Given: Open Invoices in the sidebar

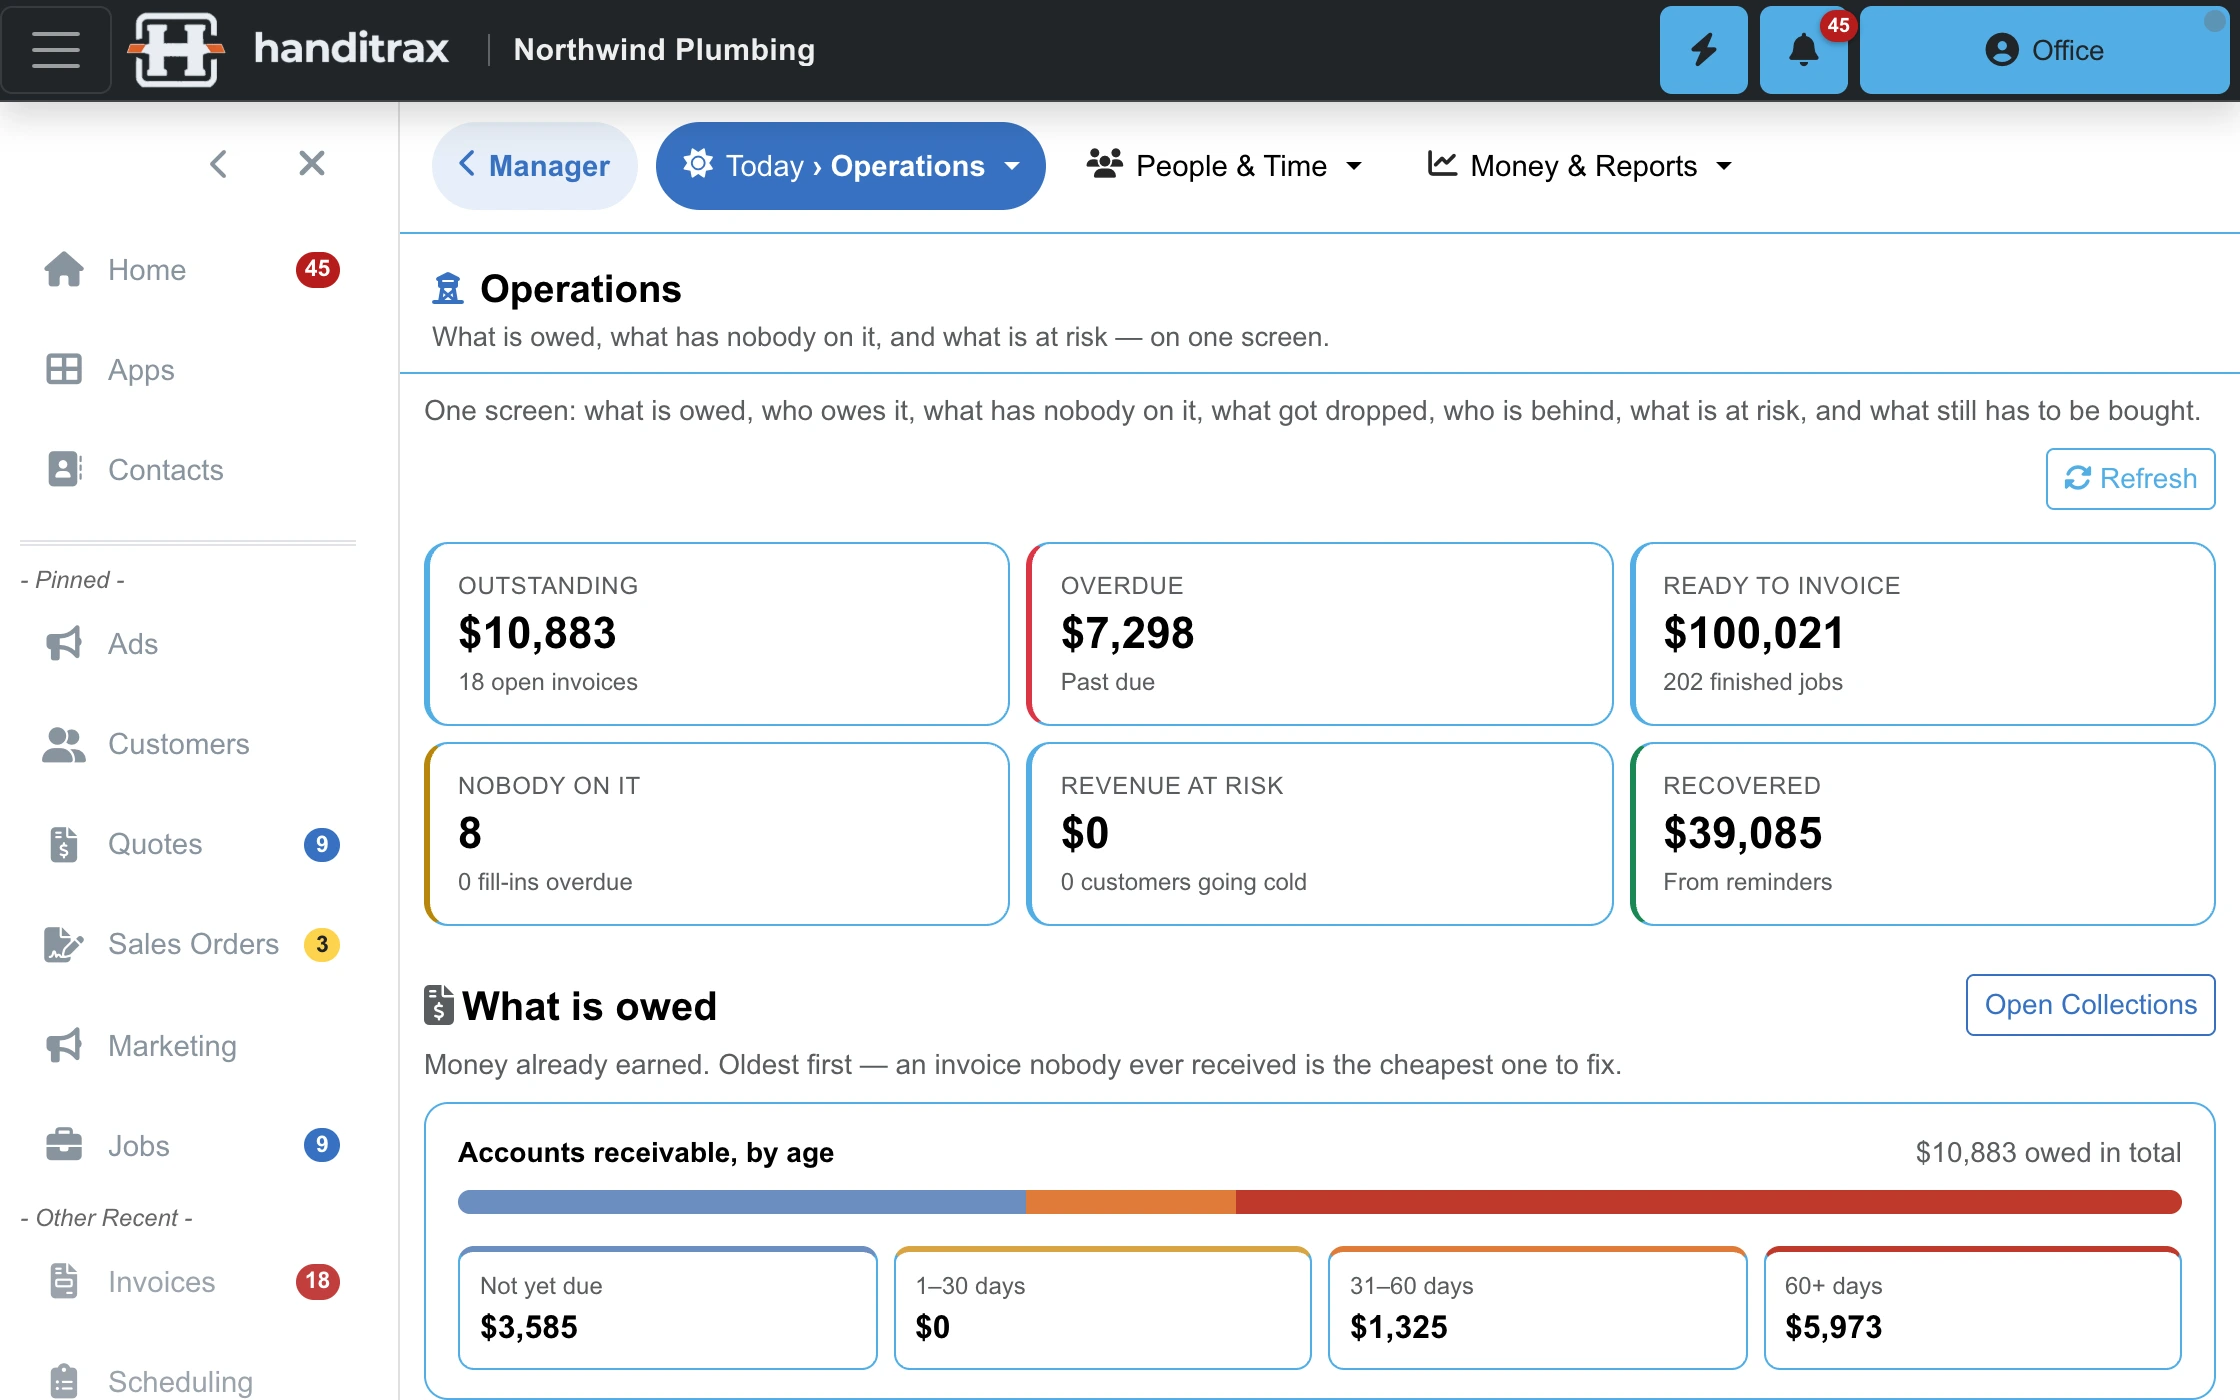Looking at the screenshot, I should (190, 1282).
